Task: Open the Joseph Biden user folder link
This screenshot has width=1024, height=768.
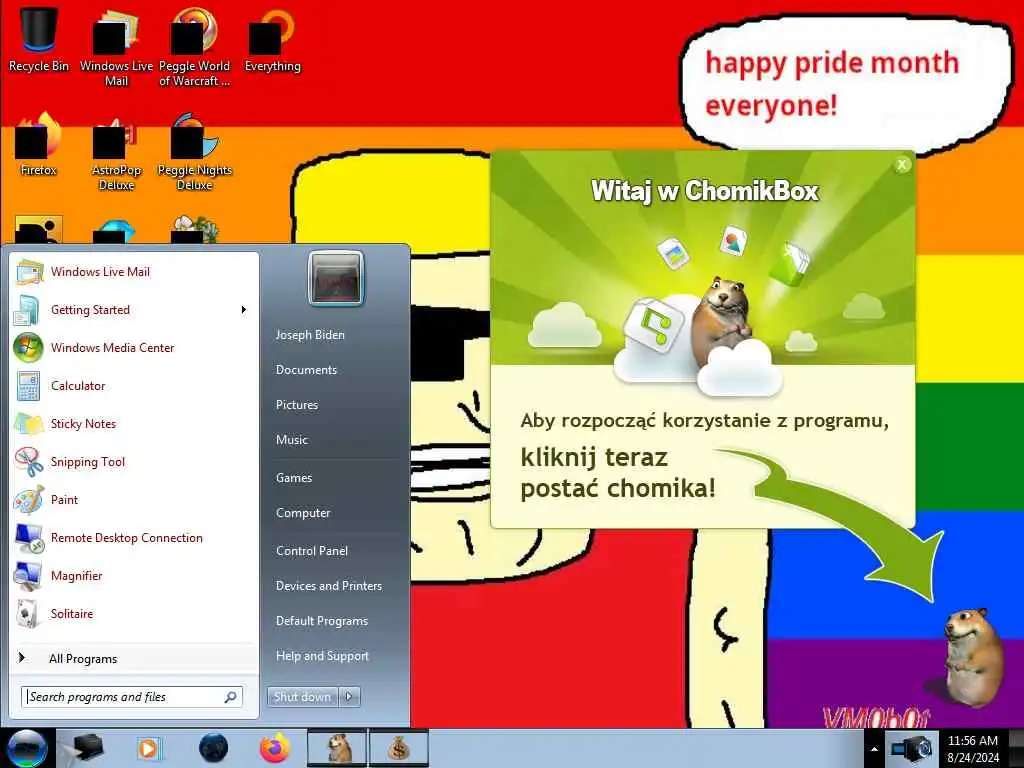Action: tap(310, 334)
